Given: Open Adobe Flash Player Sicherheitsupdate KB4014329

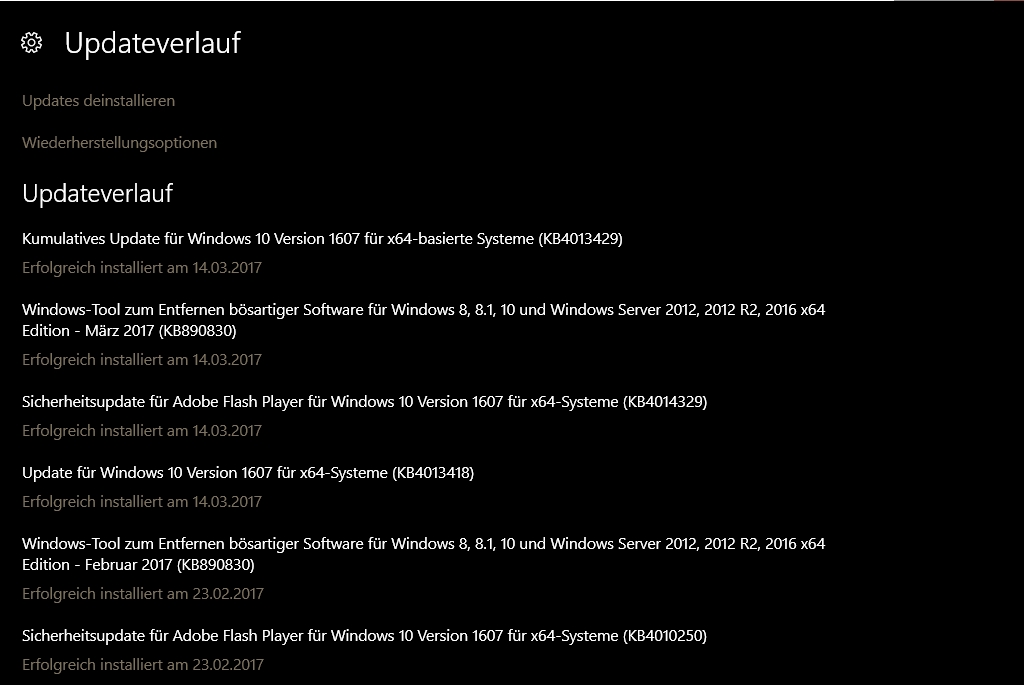Looking at the screenshot, I should coord(364,402).
